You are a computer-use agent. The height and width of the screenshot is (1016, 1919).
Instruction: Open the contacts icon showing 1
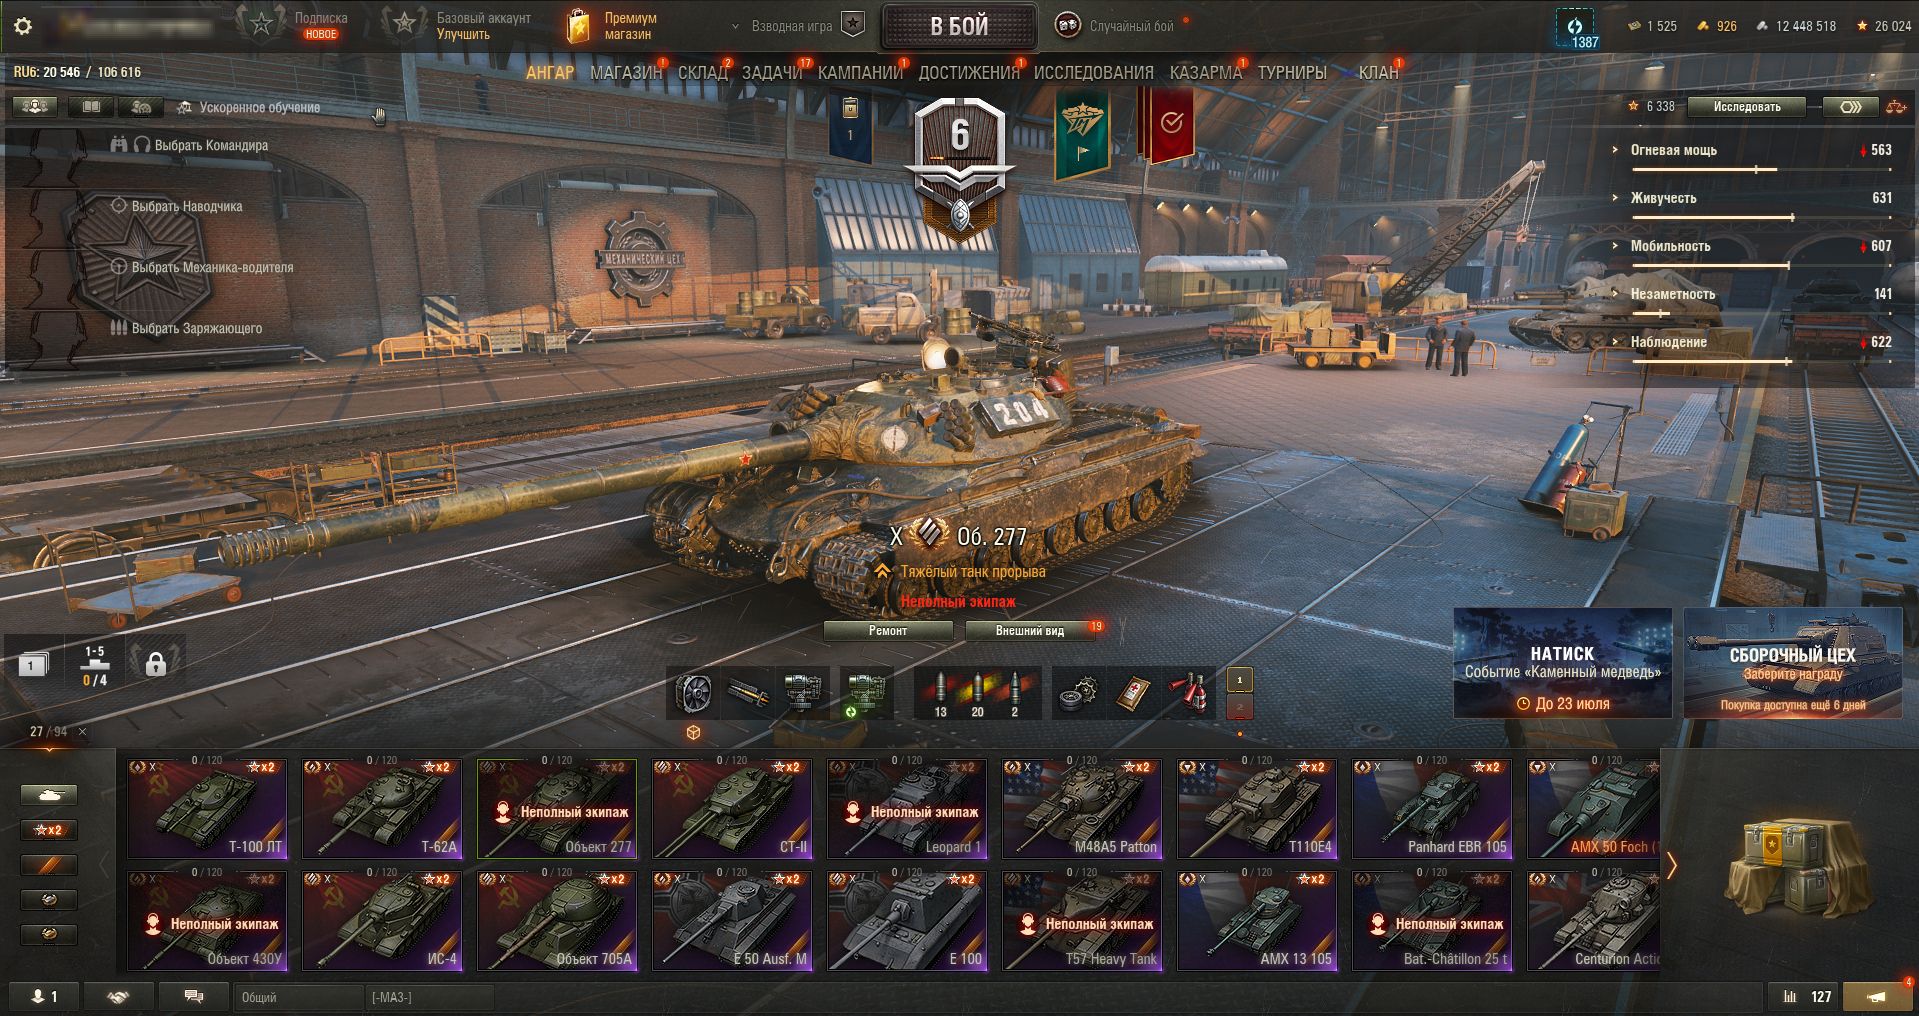(x=44, y=997)
